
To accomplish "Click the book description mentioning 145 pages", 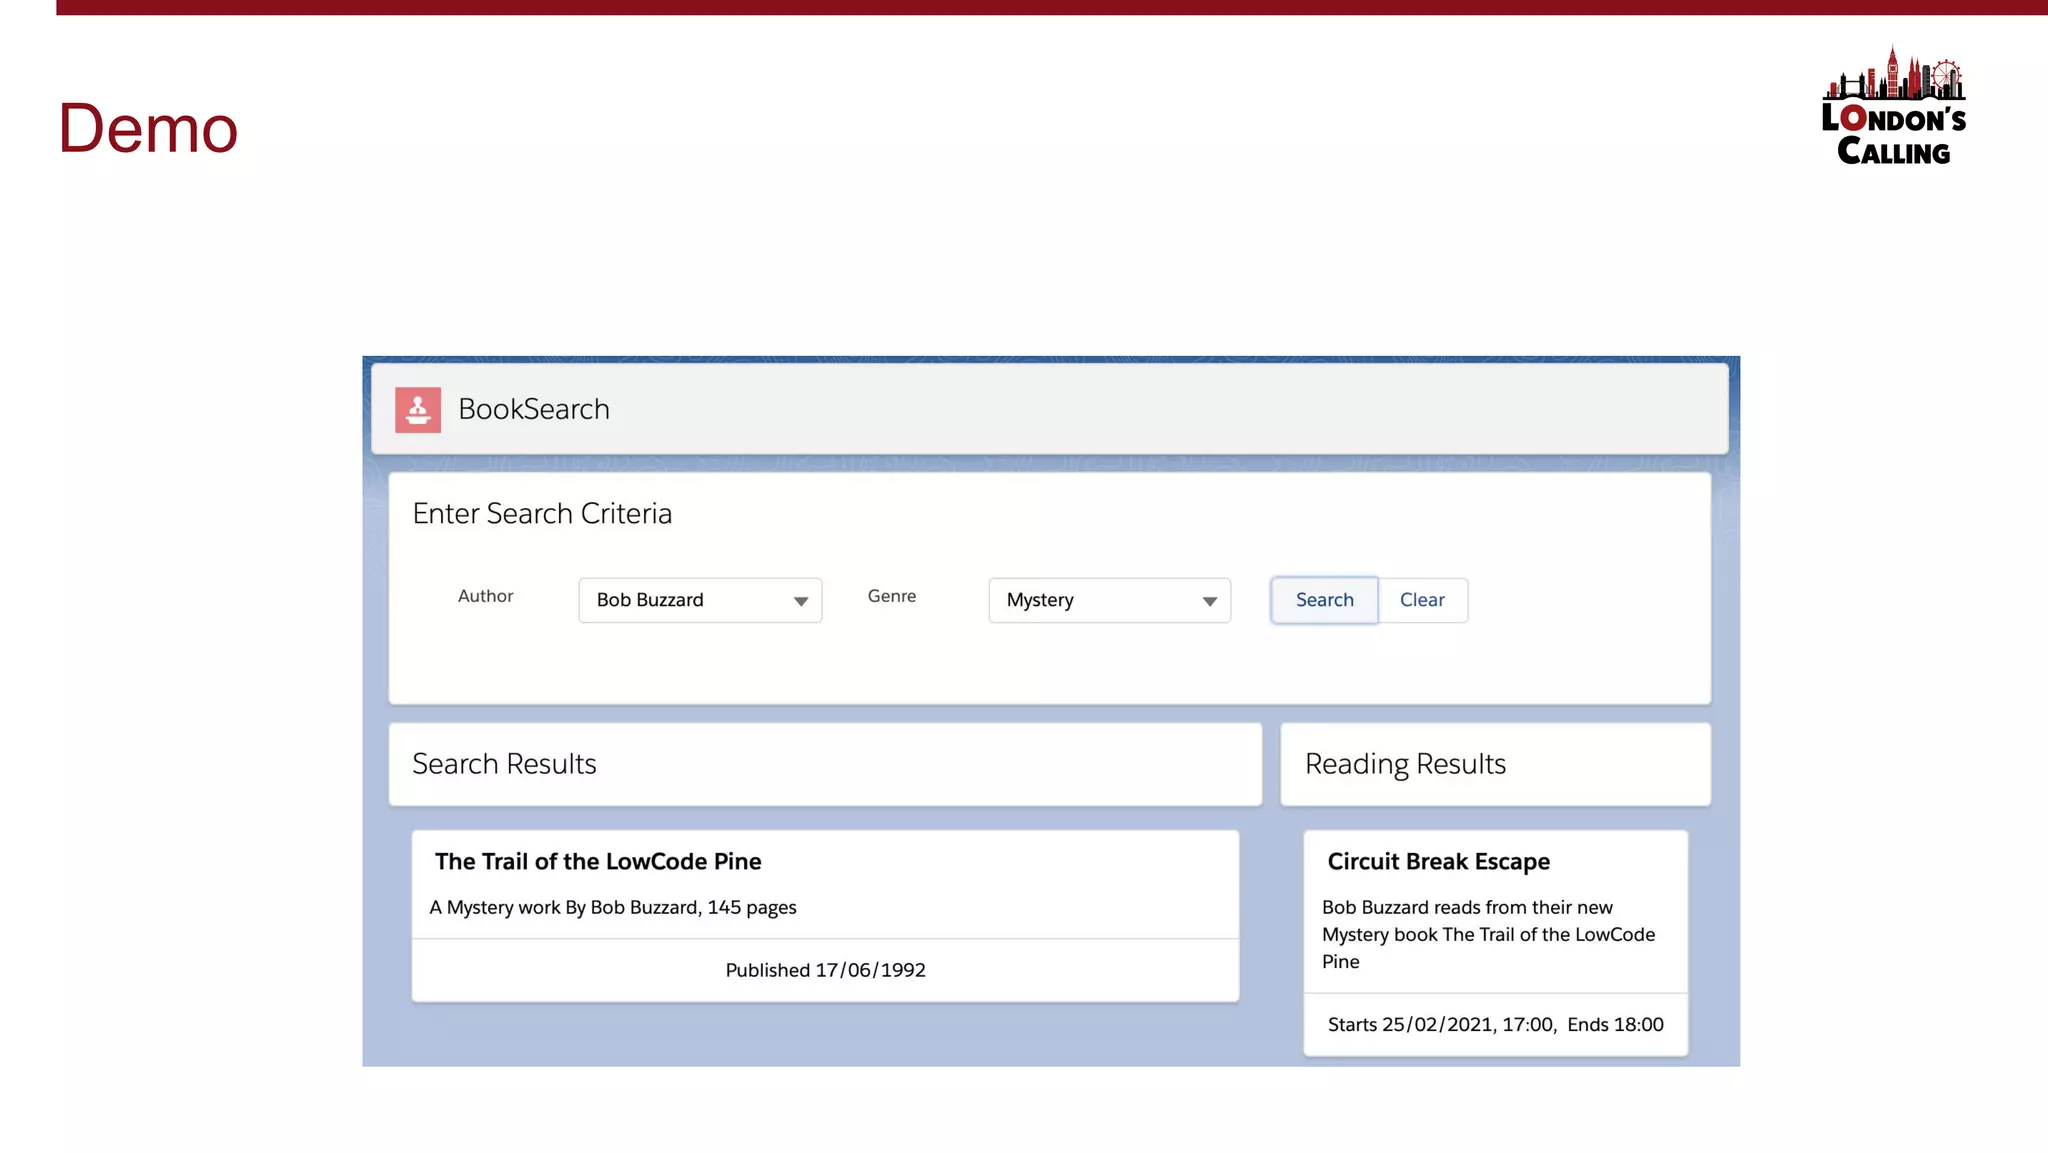I will coord(613,907).
